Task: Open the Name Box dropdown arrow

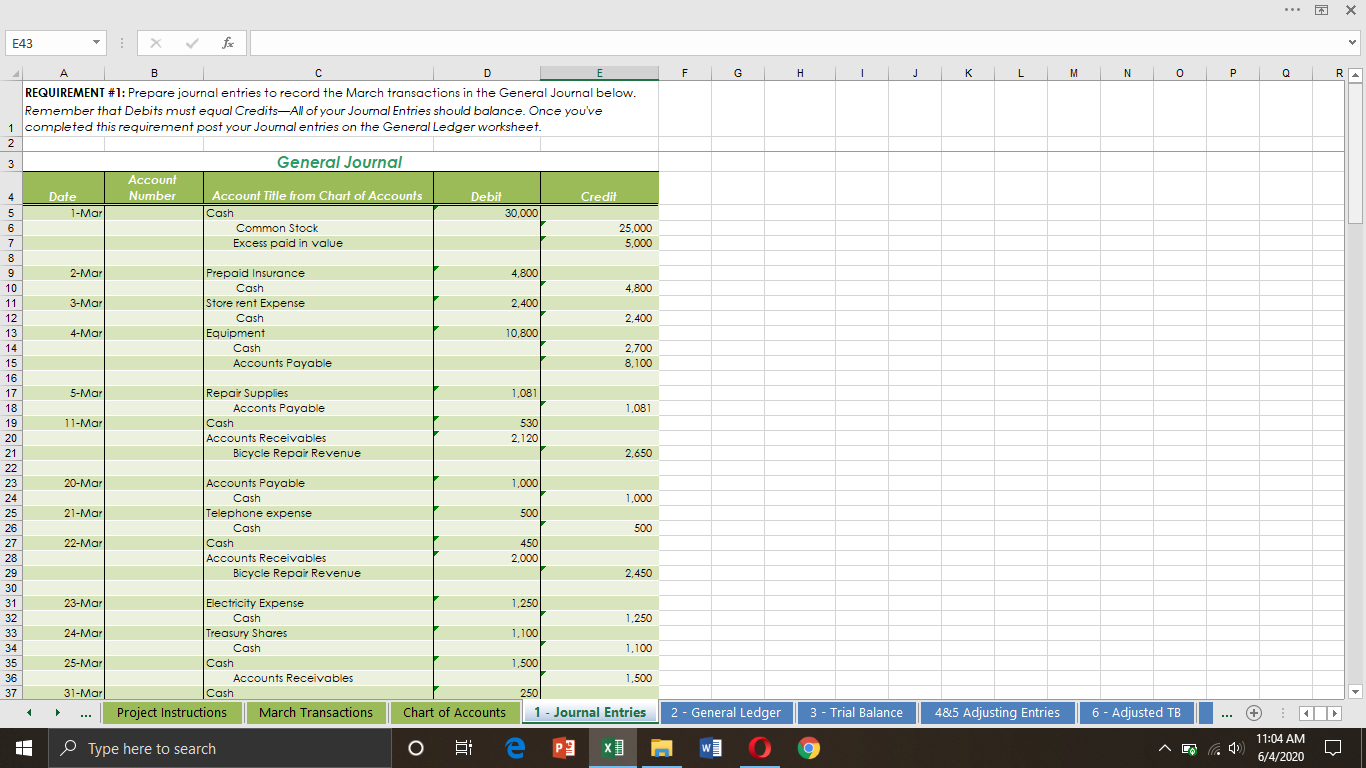Action: tap(95, 43)
